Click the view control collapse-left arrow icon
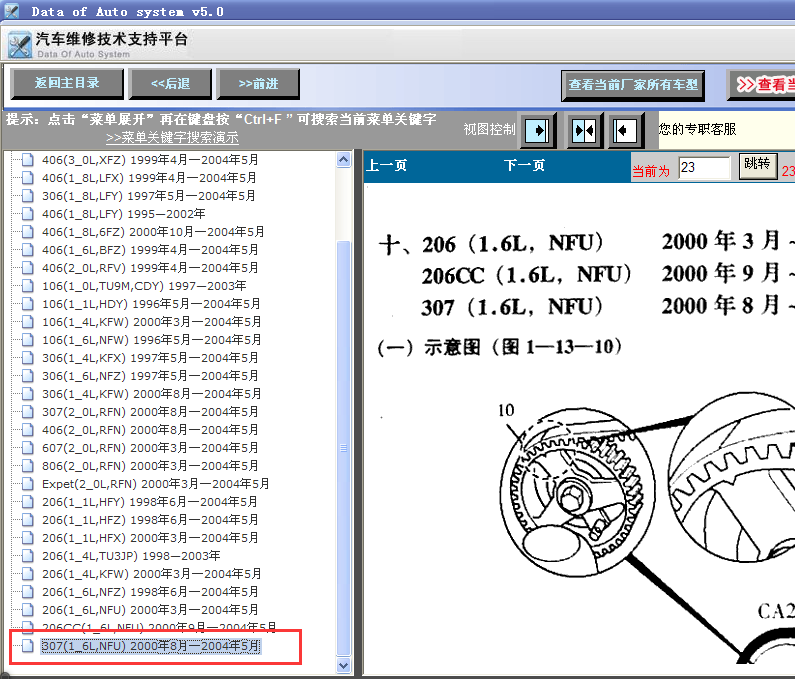The width and height of the screenshot is (795, 679). (x=626, y=131)
